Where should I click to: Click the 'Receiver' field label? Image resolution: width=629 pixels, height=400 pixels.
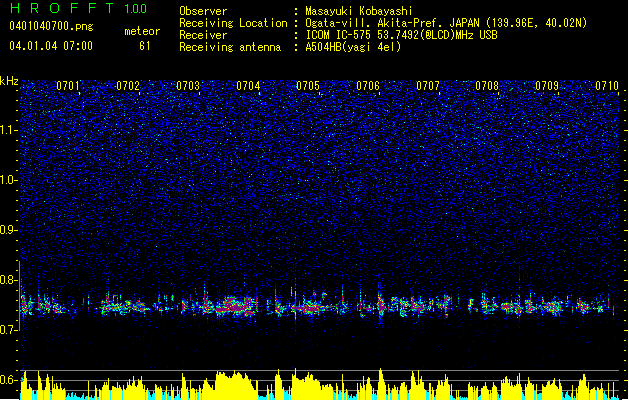point(203,35)
